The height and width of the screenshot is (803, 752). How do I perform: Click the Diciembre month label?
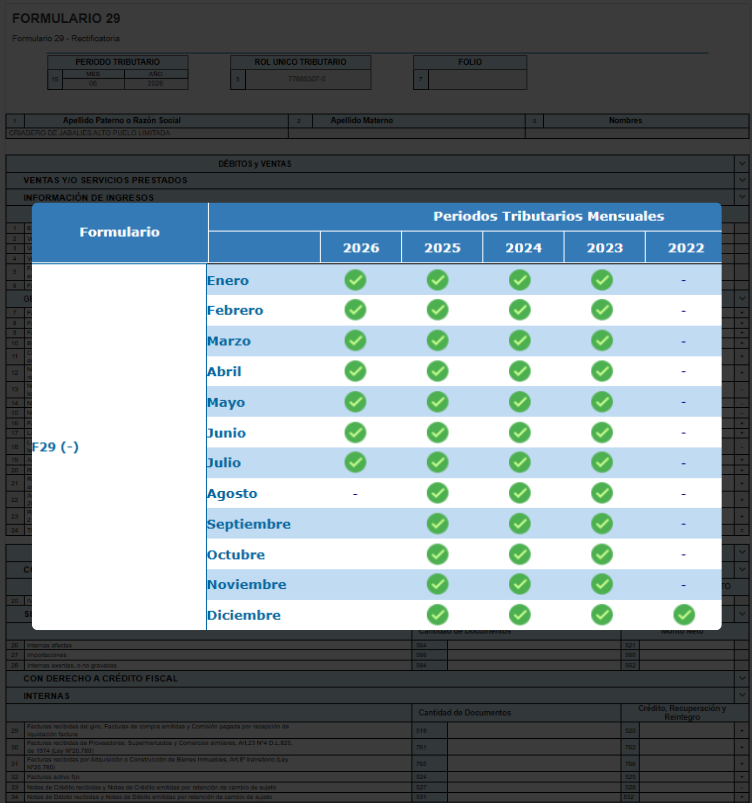pyautogui.click(x=244, y=615)
